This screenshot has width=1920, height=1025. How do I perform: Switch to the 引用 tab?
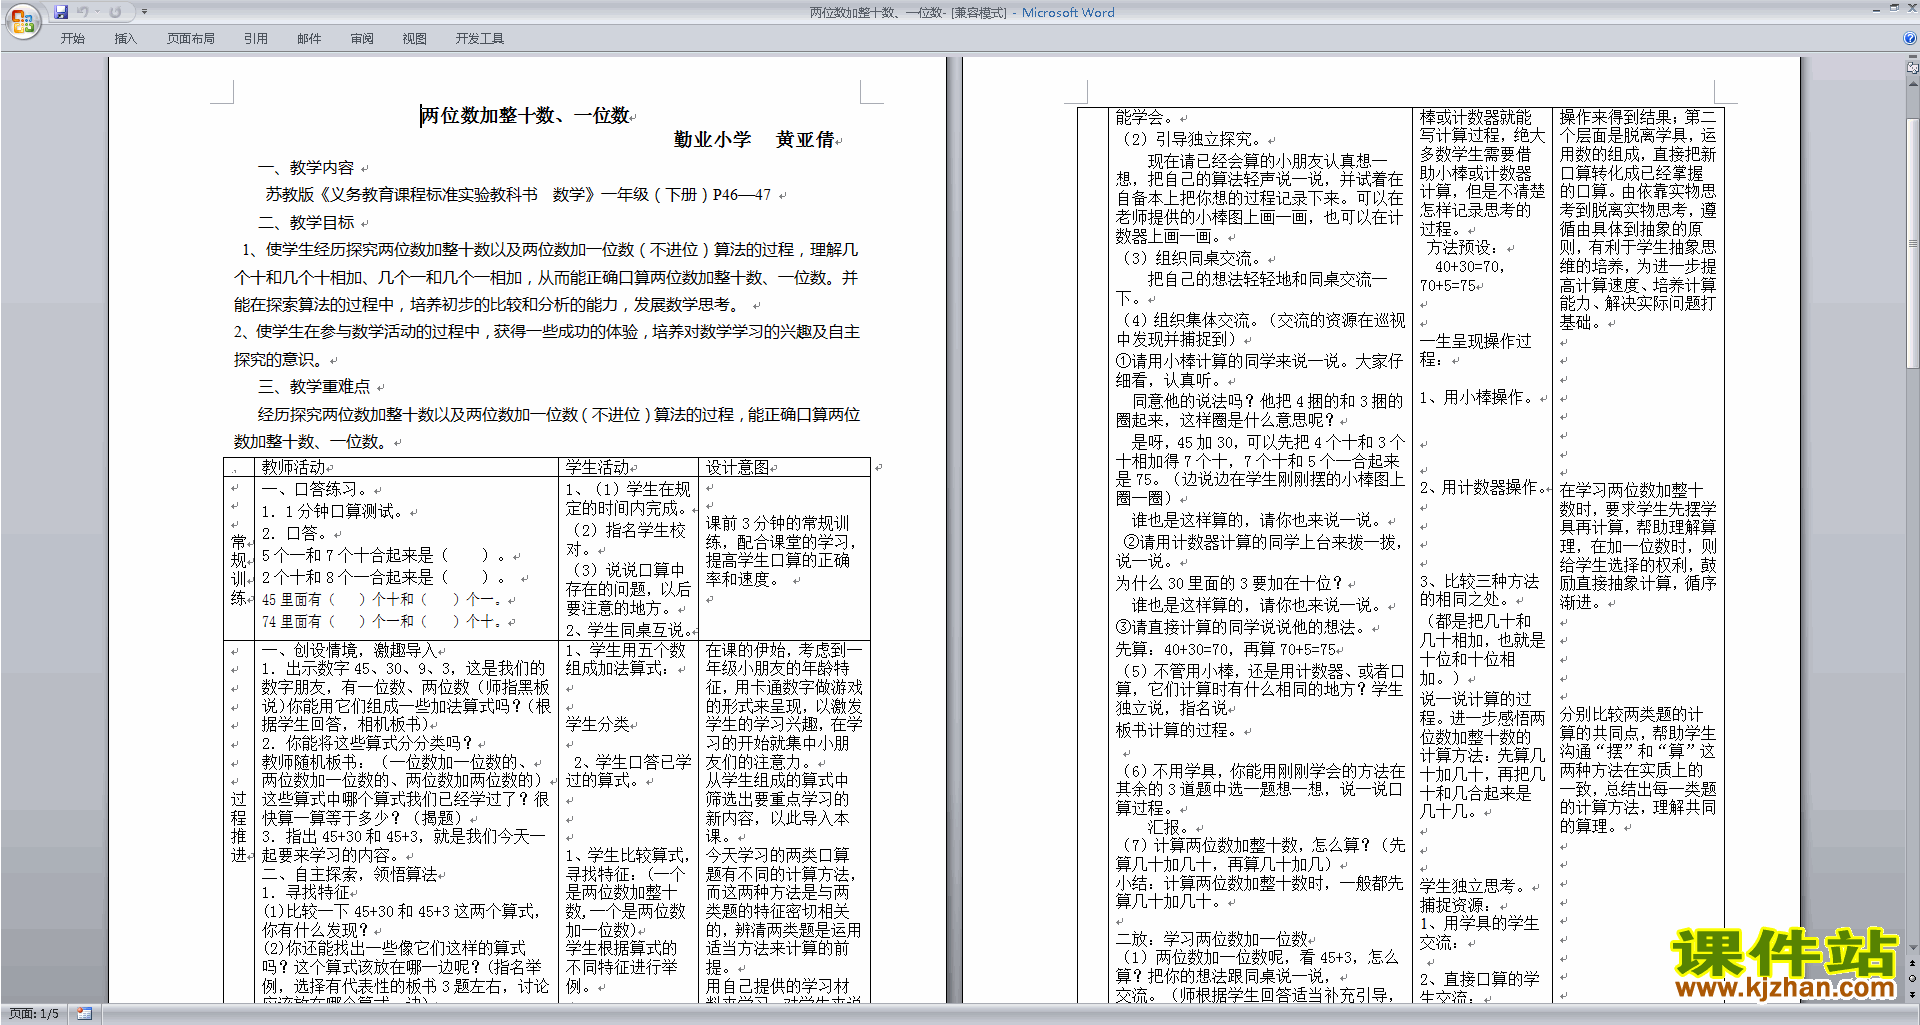point(256,38)
